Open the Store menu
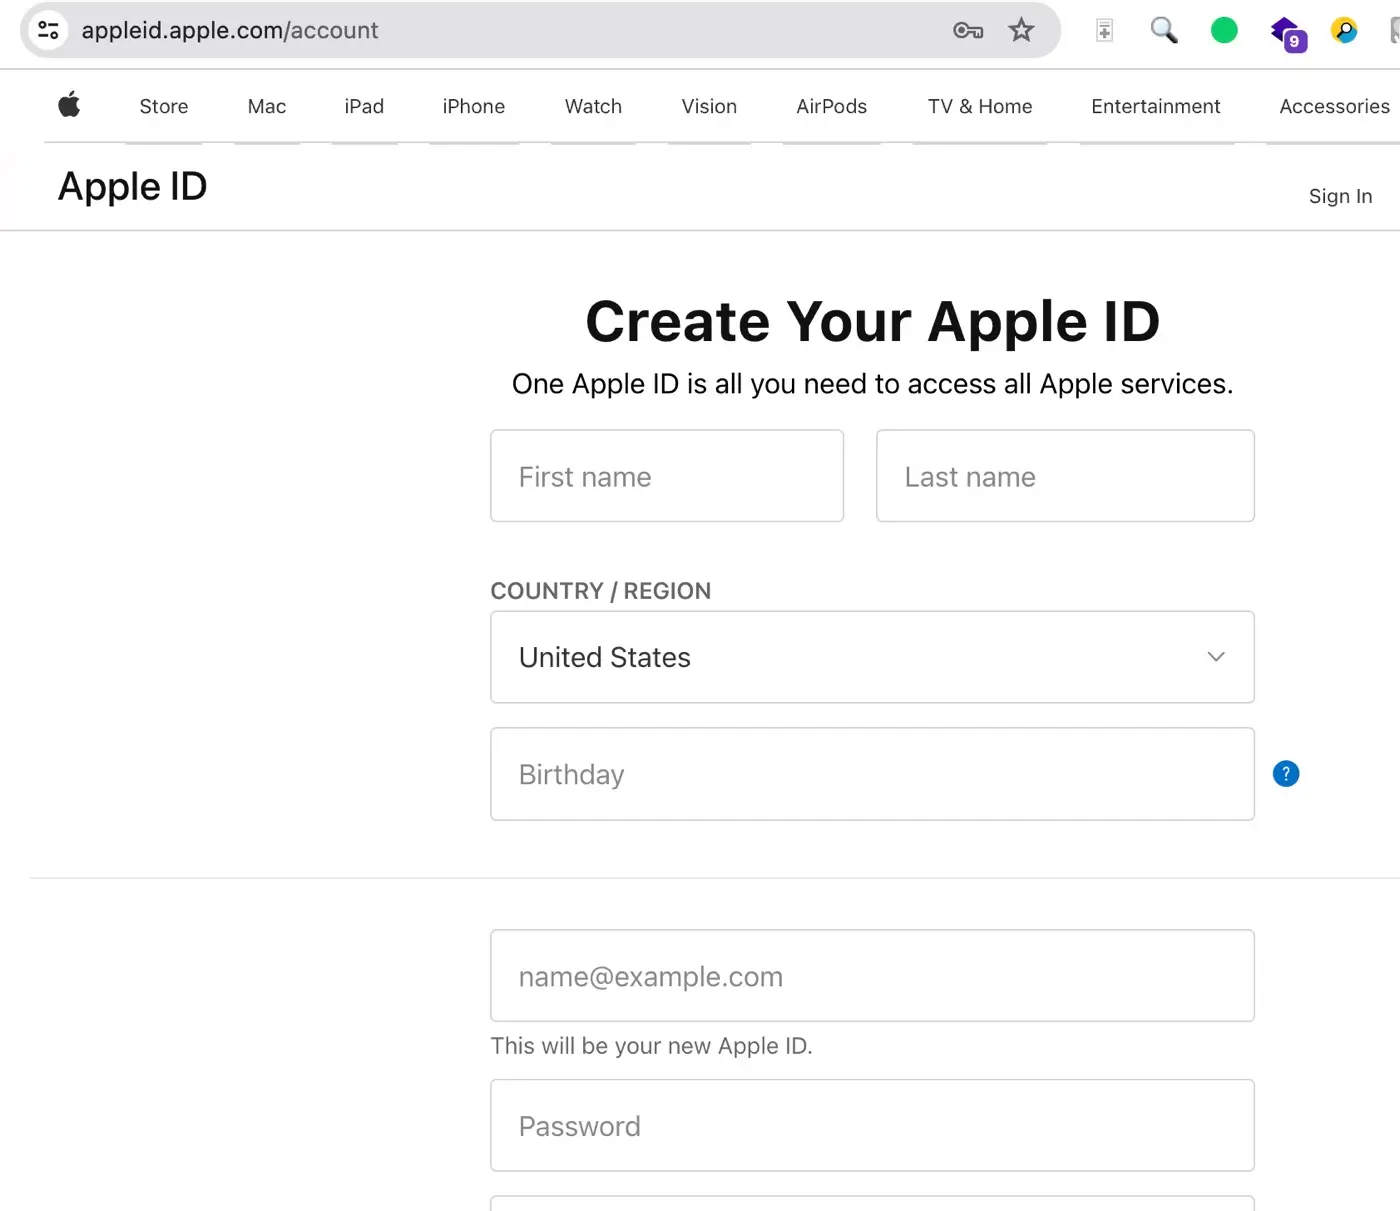The height and width of the screenshot is (1211, 1400). pyautogui.click(x=164, y=106)
